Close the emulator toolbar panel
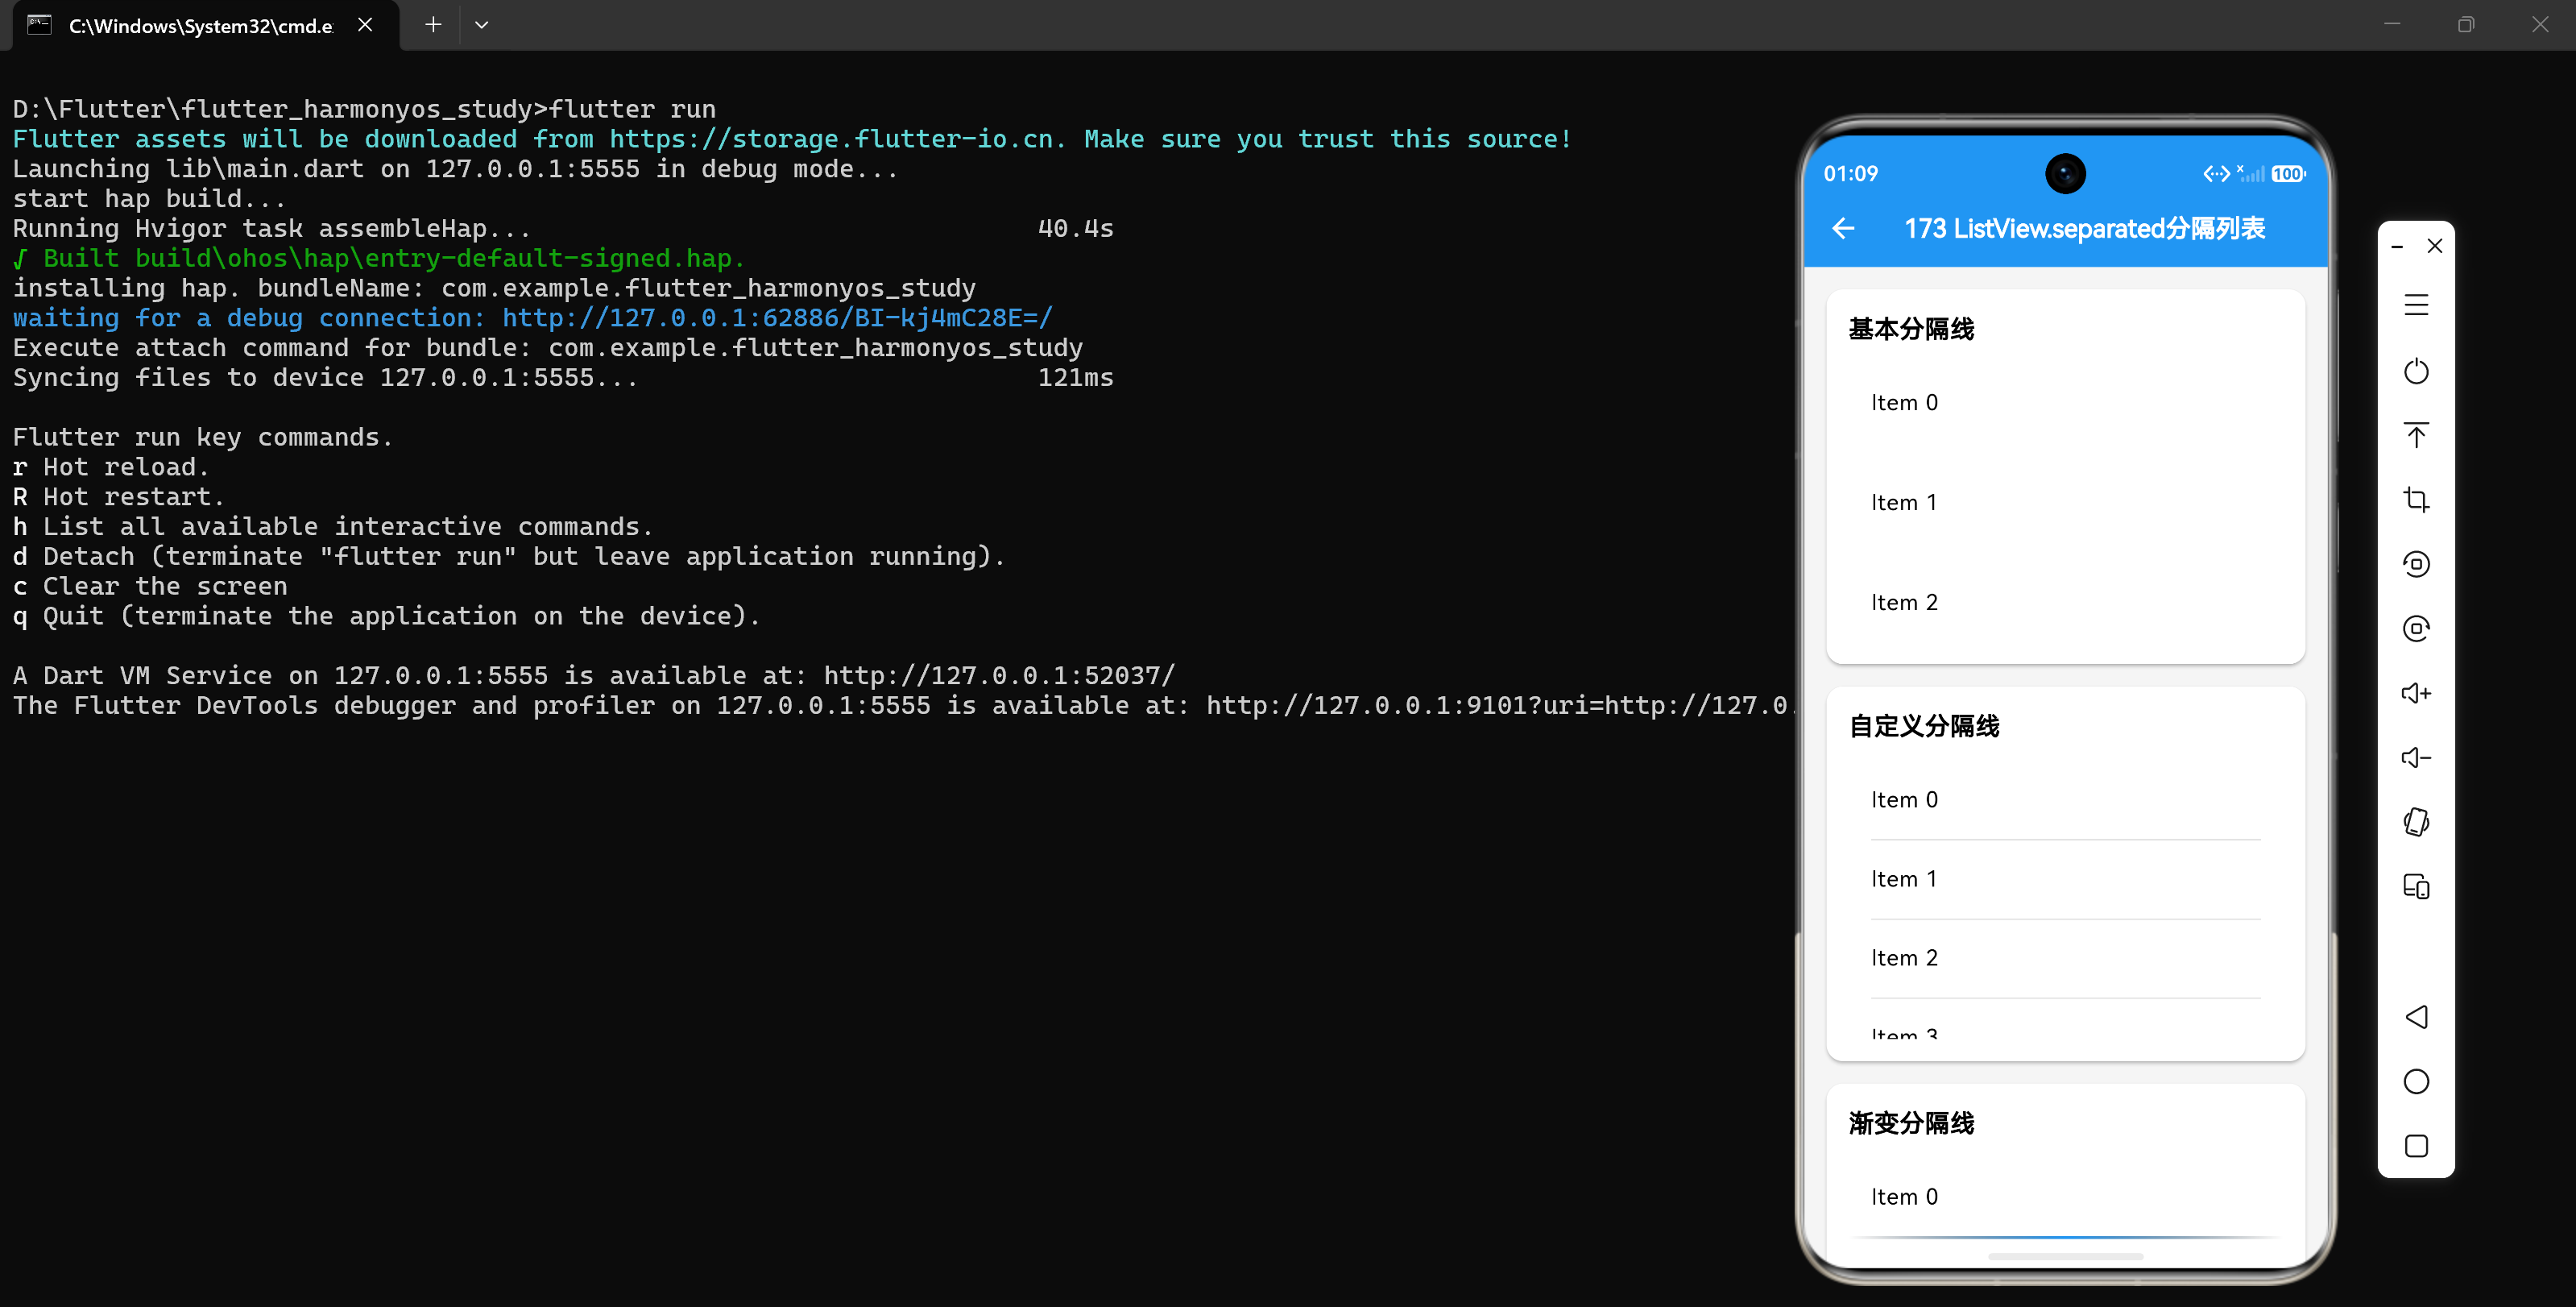2576x1307 pixels. pyautogui.click(x=2435, y=246)
